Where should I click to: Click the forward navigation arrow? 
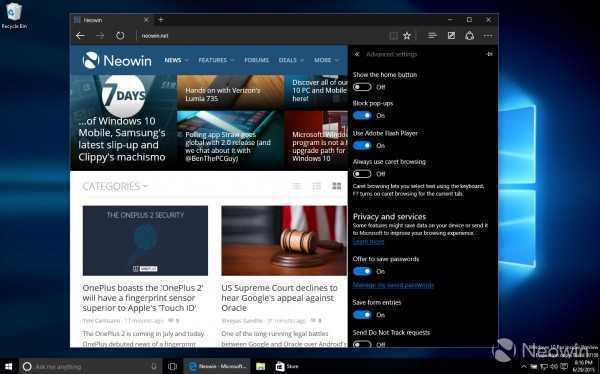tap(100, 36)
